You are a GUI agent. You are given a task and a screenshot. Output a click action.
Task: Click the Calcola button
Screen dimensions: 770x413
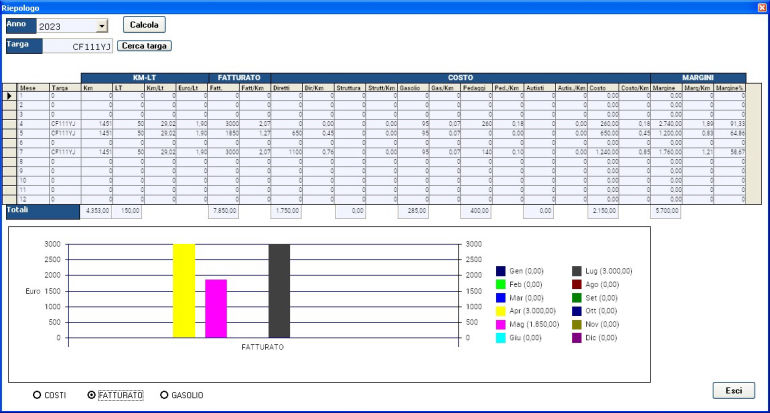pyautogui.click(x=144, y=25)
